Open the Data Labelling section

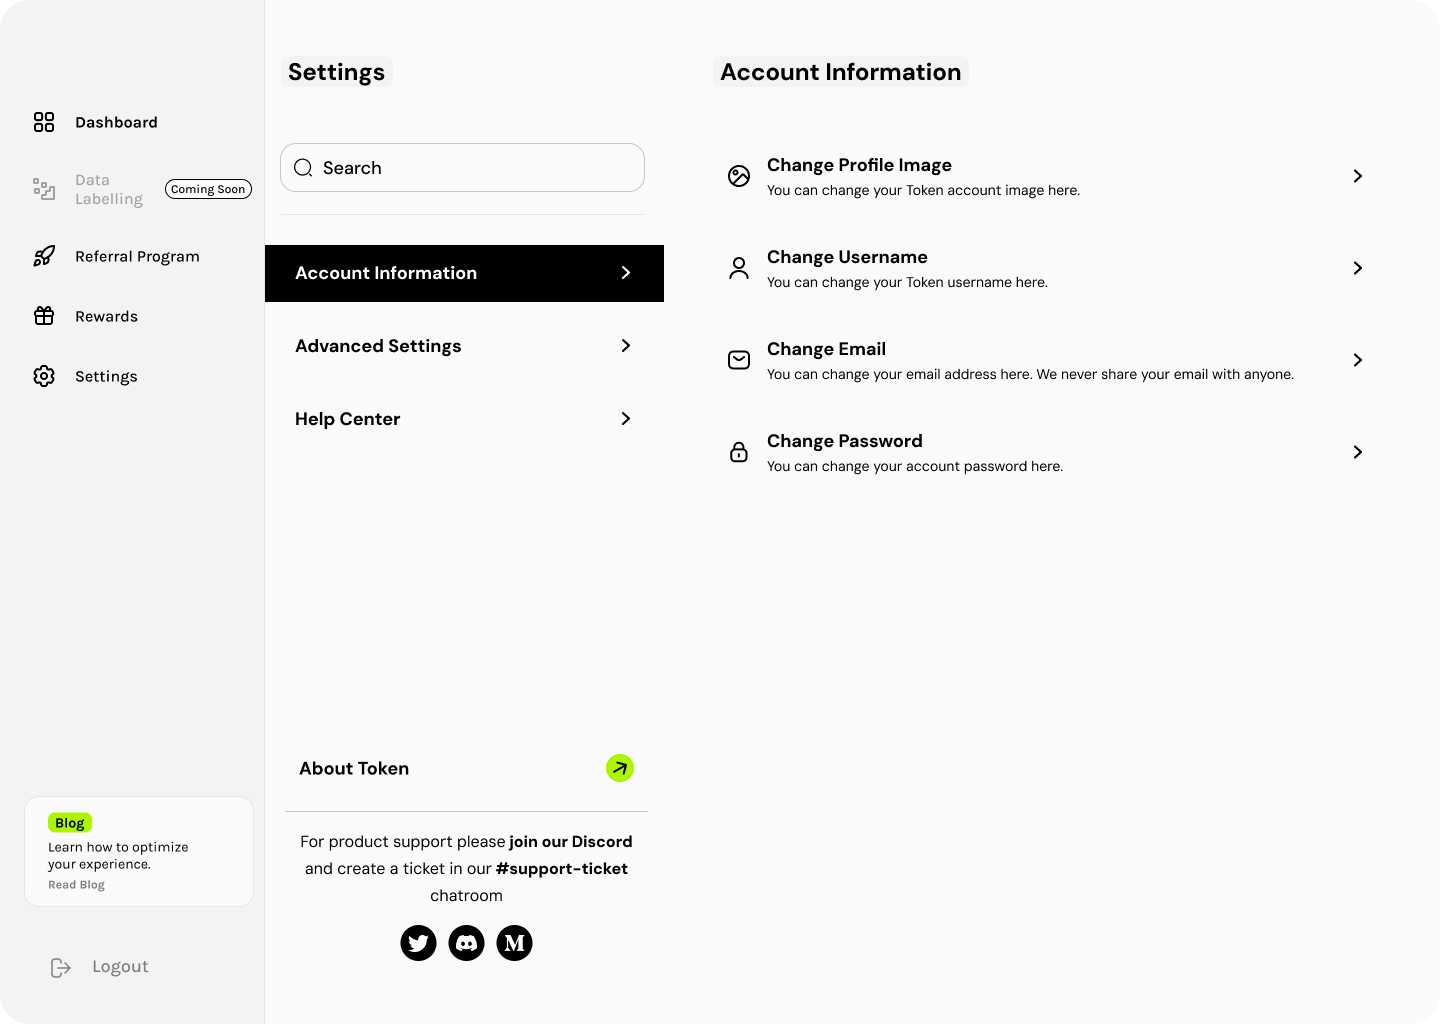pyautogui.click(x=109, y=189)
